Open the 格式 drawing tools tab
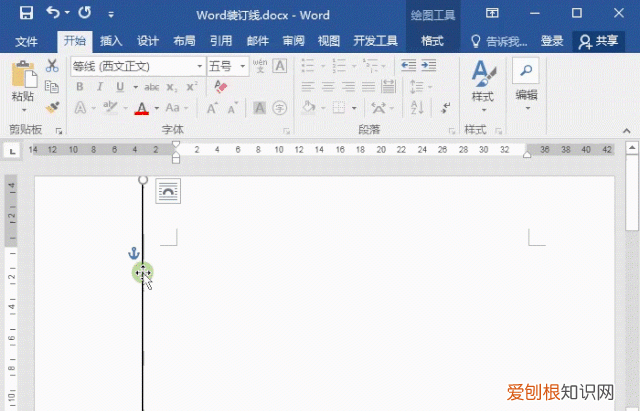The width and height of the screenshot is (640, 411). (x=432, y=41)
